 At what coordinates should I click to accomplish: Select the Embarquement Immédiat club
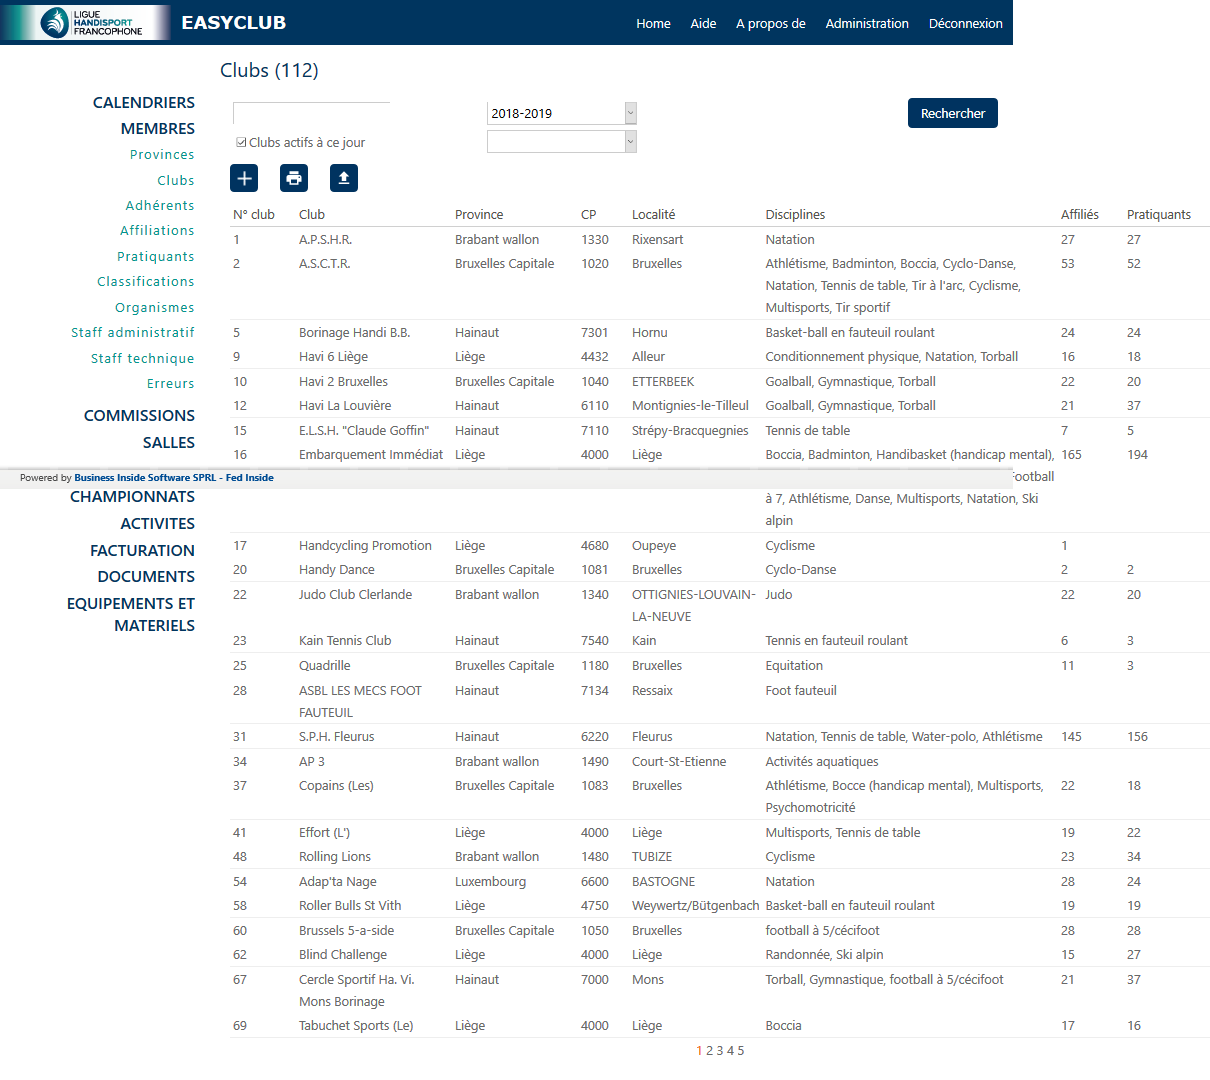pos(371,454)
